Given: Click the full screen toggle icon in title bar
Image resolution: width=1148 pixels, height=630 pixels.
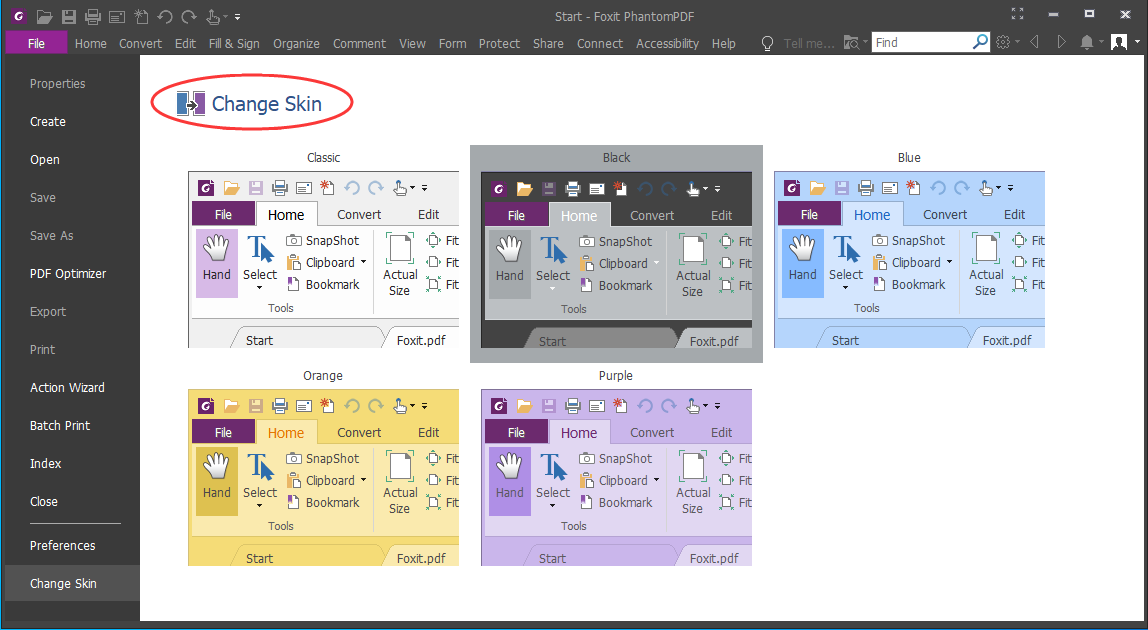Looking at the screenshot, I should coord(1017,13).
